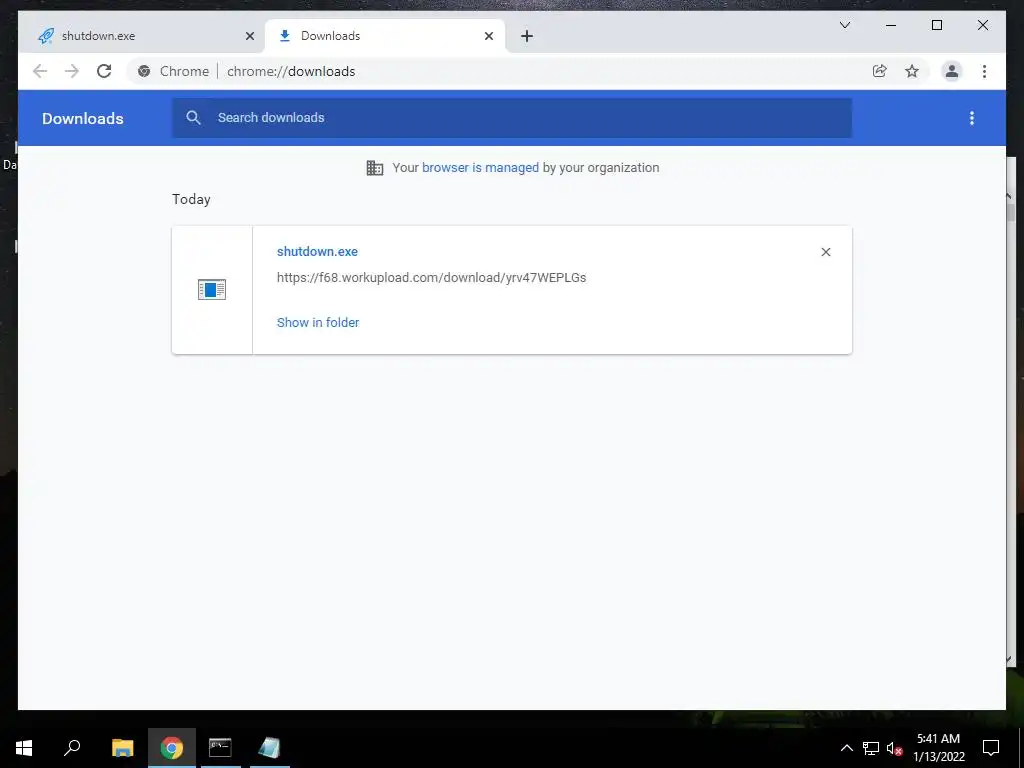The height and width of the screenshot is (768, 1024).
Task: Go back using the back arrow
Action: 40,71
